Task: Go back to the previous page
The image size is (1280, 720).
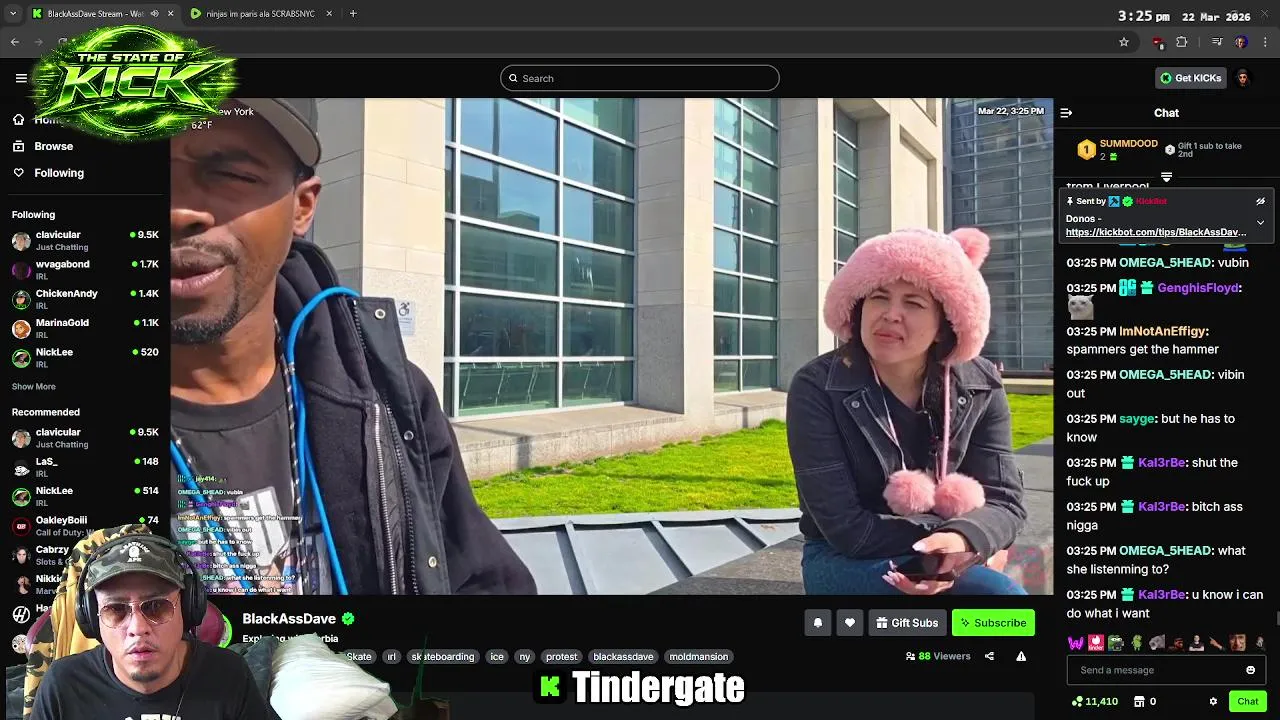Action: pos(15,42)
